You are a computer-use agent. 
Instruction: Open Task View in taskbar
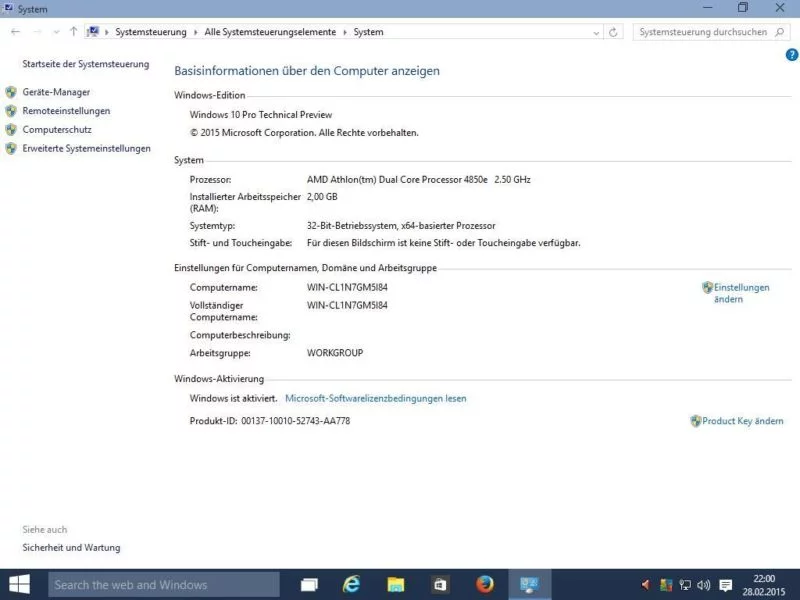309,585
